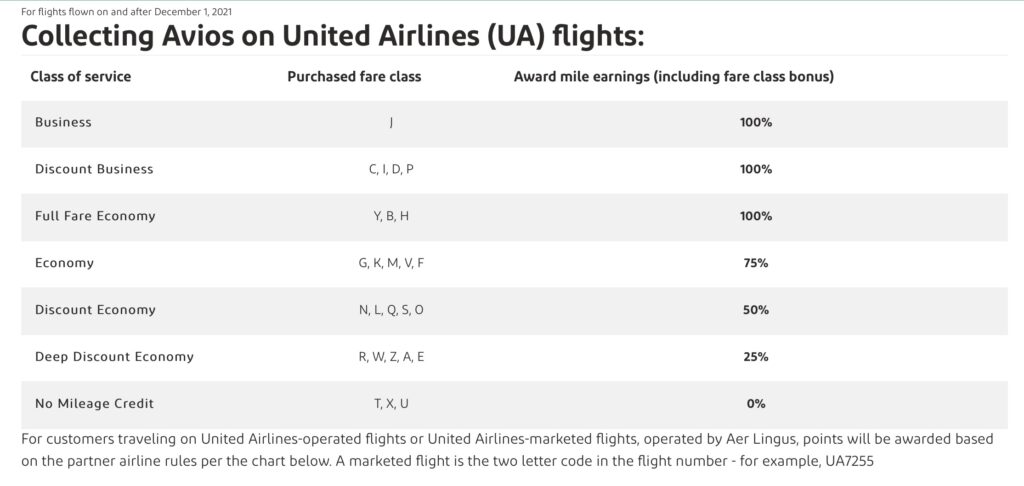The width and height of the screenshot is (1024, 486).
Task: Select the R, W, Z, A, E fare classes
Action: coord(391,357)
